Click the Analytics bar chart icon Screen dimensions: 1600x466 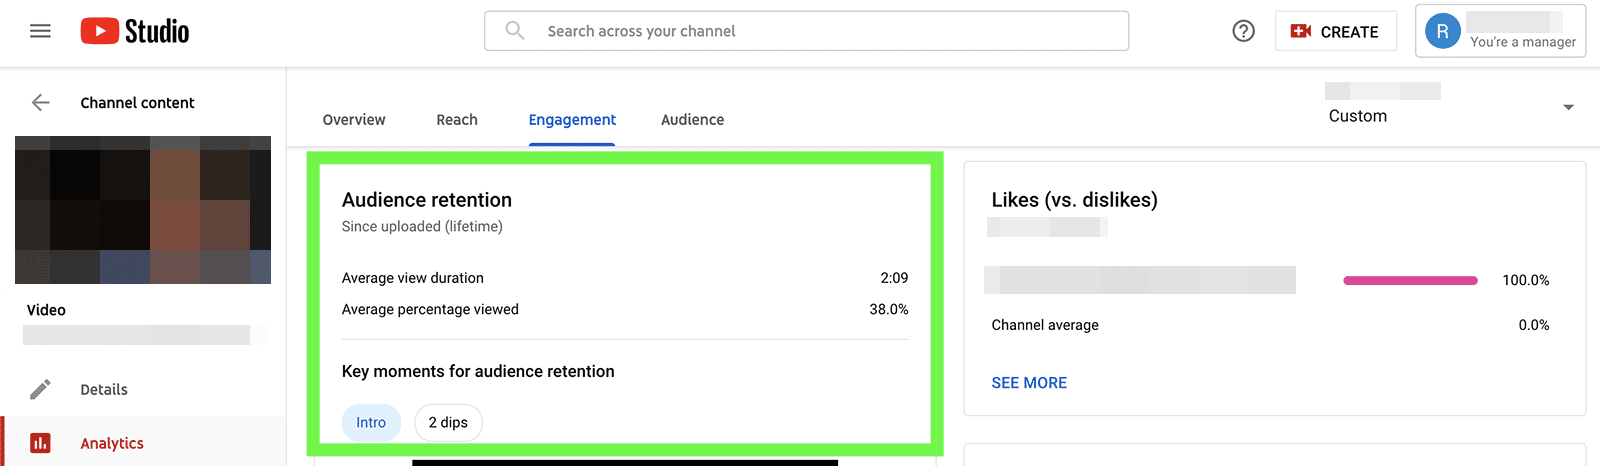point(40,443)
